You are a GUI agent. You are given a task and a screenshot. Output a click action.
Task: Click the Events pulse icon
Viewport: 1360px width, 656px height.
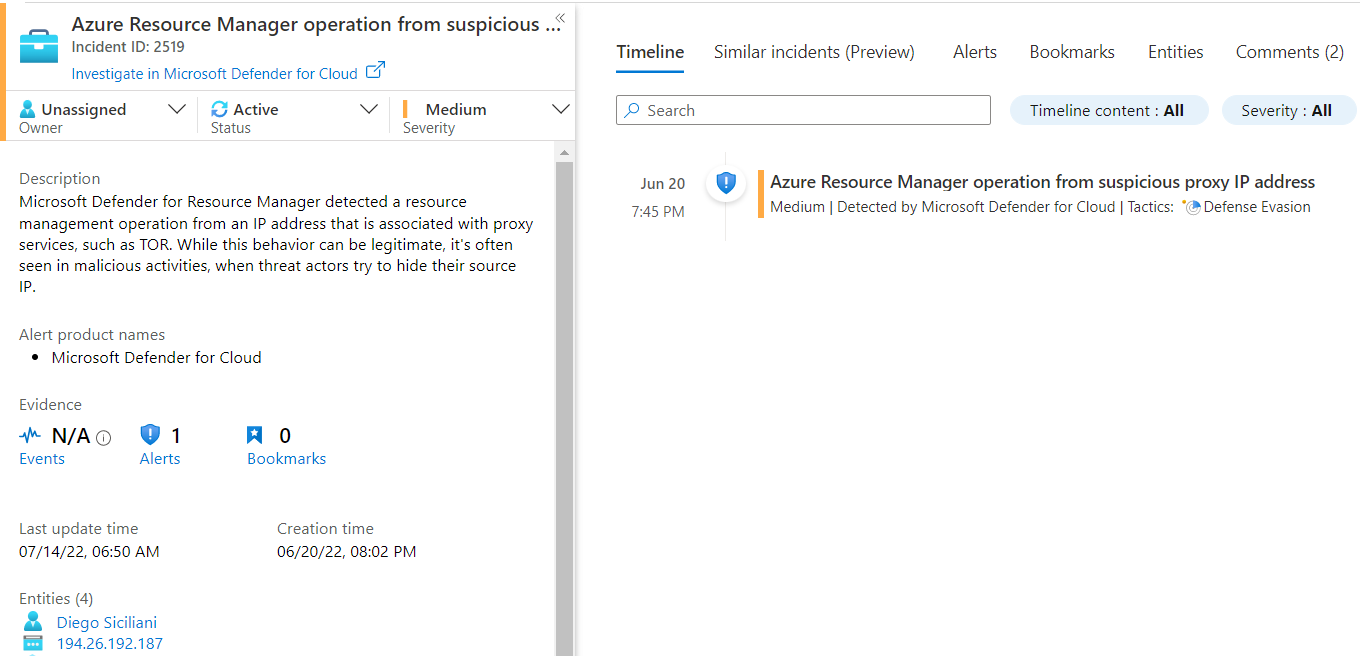pos(31,435)
